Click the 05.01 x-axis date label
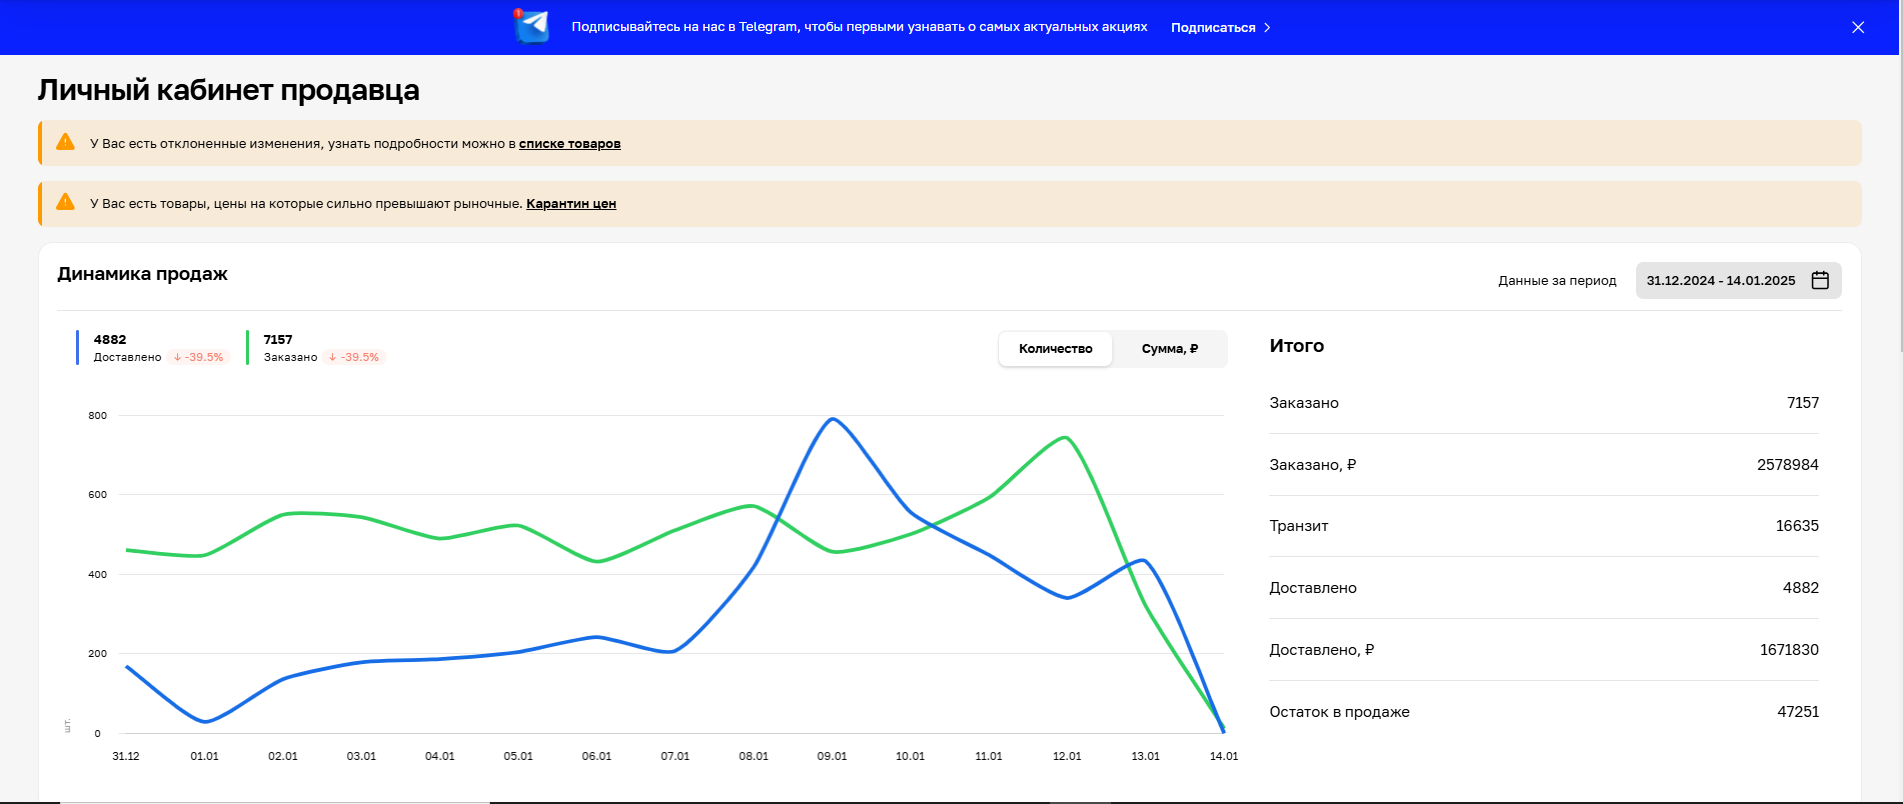Viewport: 1903px width, 804px height. (518, 756)
